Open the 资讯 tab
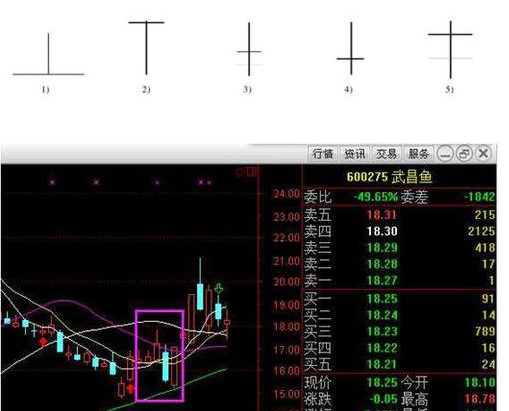Screen dimensions: 509x411 pyautogui.click(x=355, y=154)
